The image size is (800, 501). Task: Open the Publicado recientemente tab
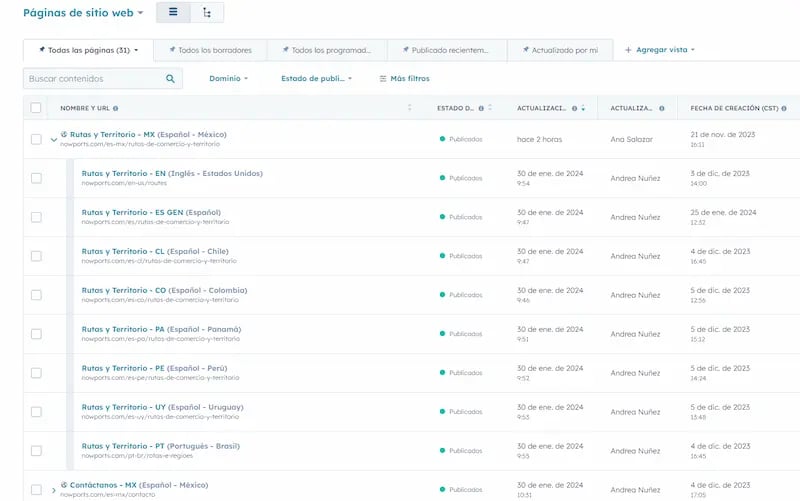[445, 50]
